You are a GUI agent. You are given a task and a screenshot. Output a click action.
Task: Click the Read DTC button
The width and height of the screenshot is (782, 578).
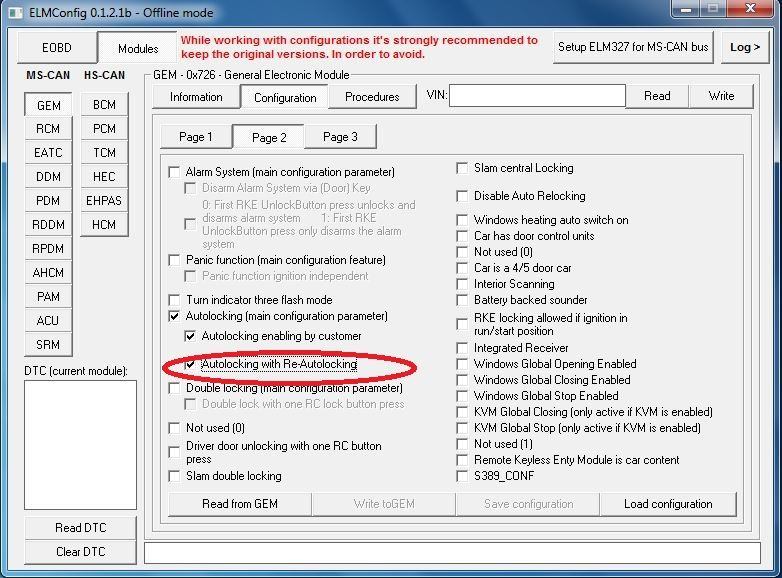pos(80,528)
